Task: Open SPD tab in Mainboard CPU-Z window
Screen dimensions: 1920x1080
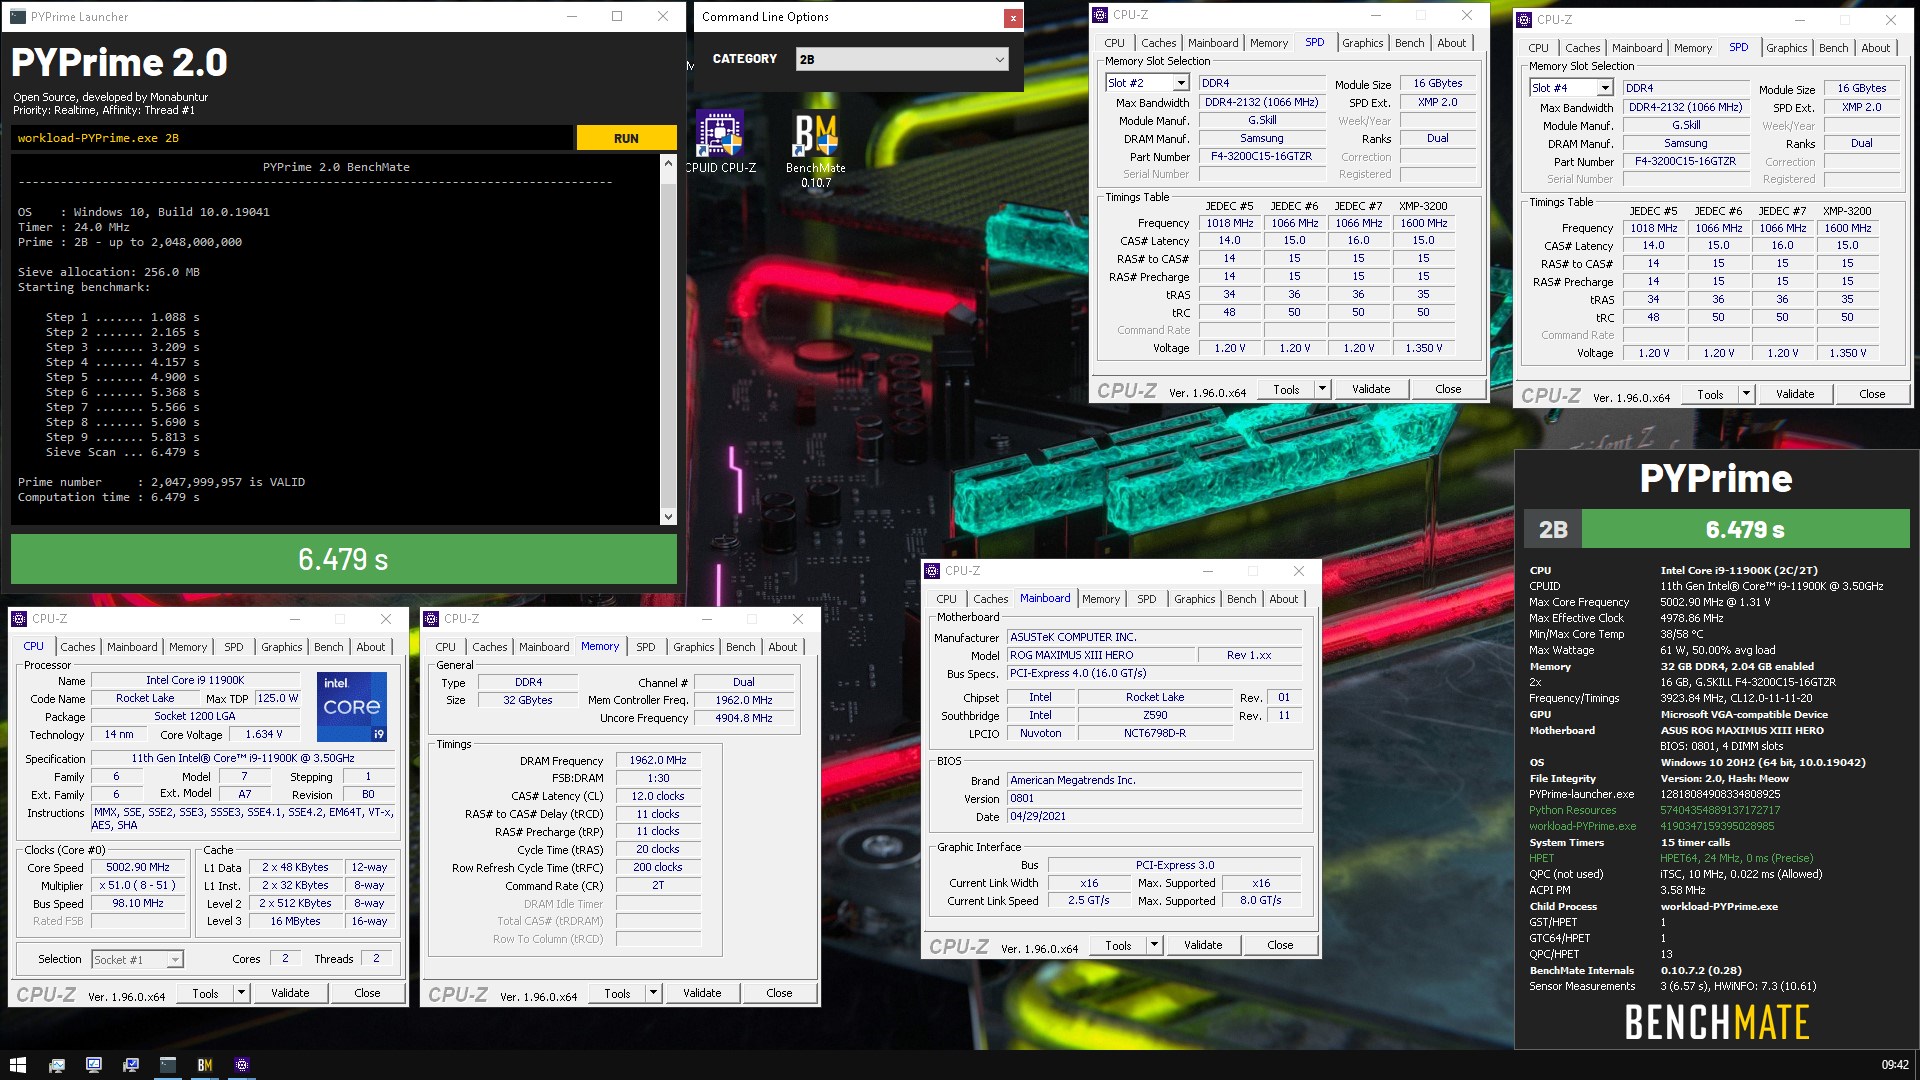Action: (1146, 599)
